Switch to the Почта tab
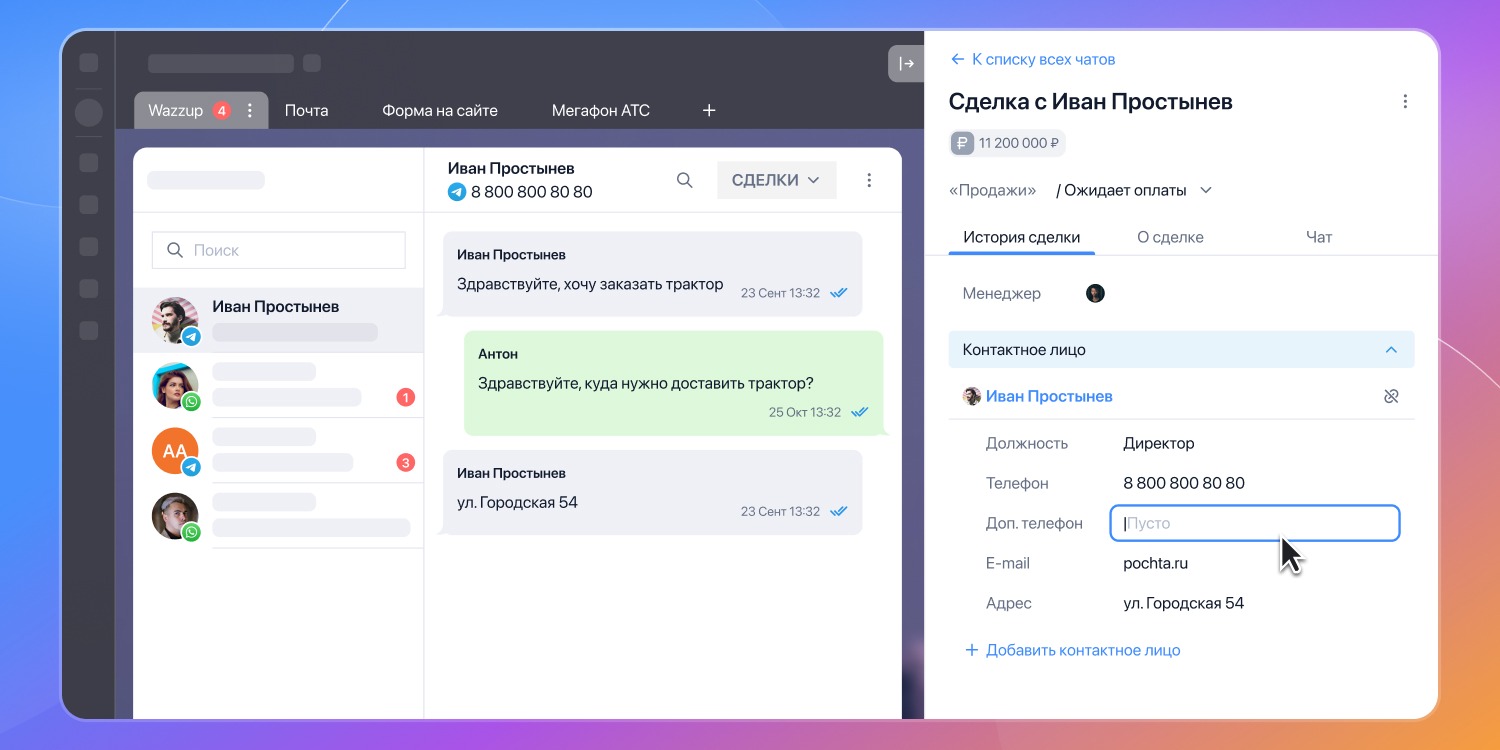 point(306,110)
